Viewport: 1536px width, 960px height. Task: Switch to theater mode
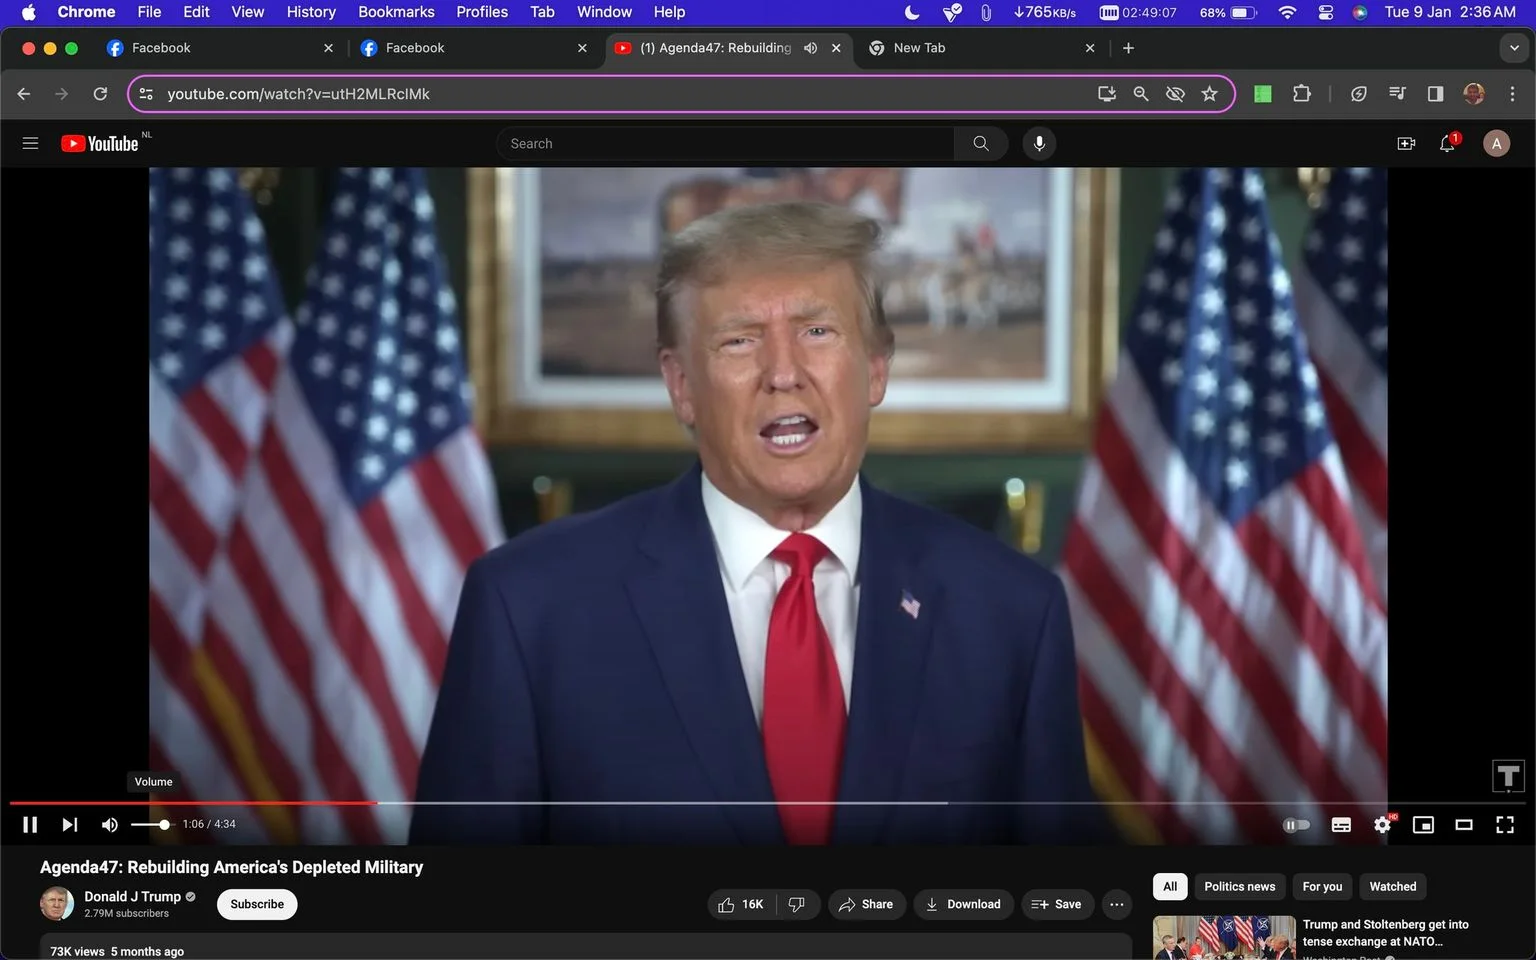(1464, 824)
